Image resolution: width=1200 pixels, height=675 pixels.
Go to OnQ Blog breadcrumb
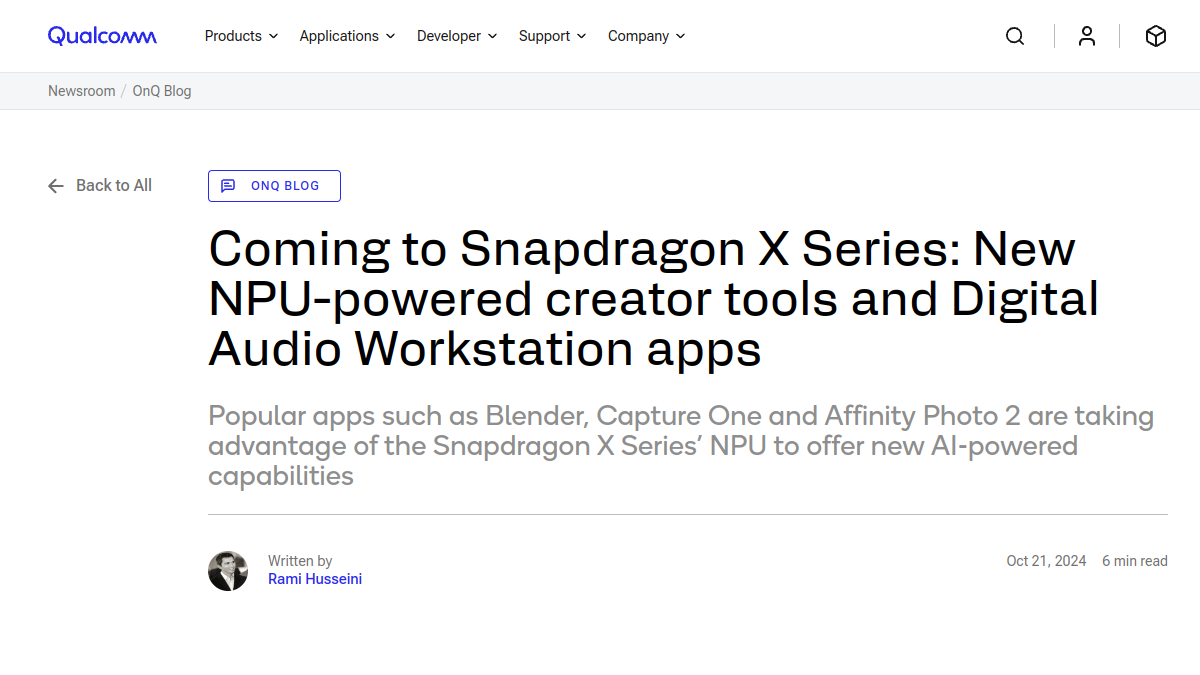pos(162,91)
